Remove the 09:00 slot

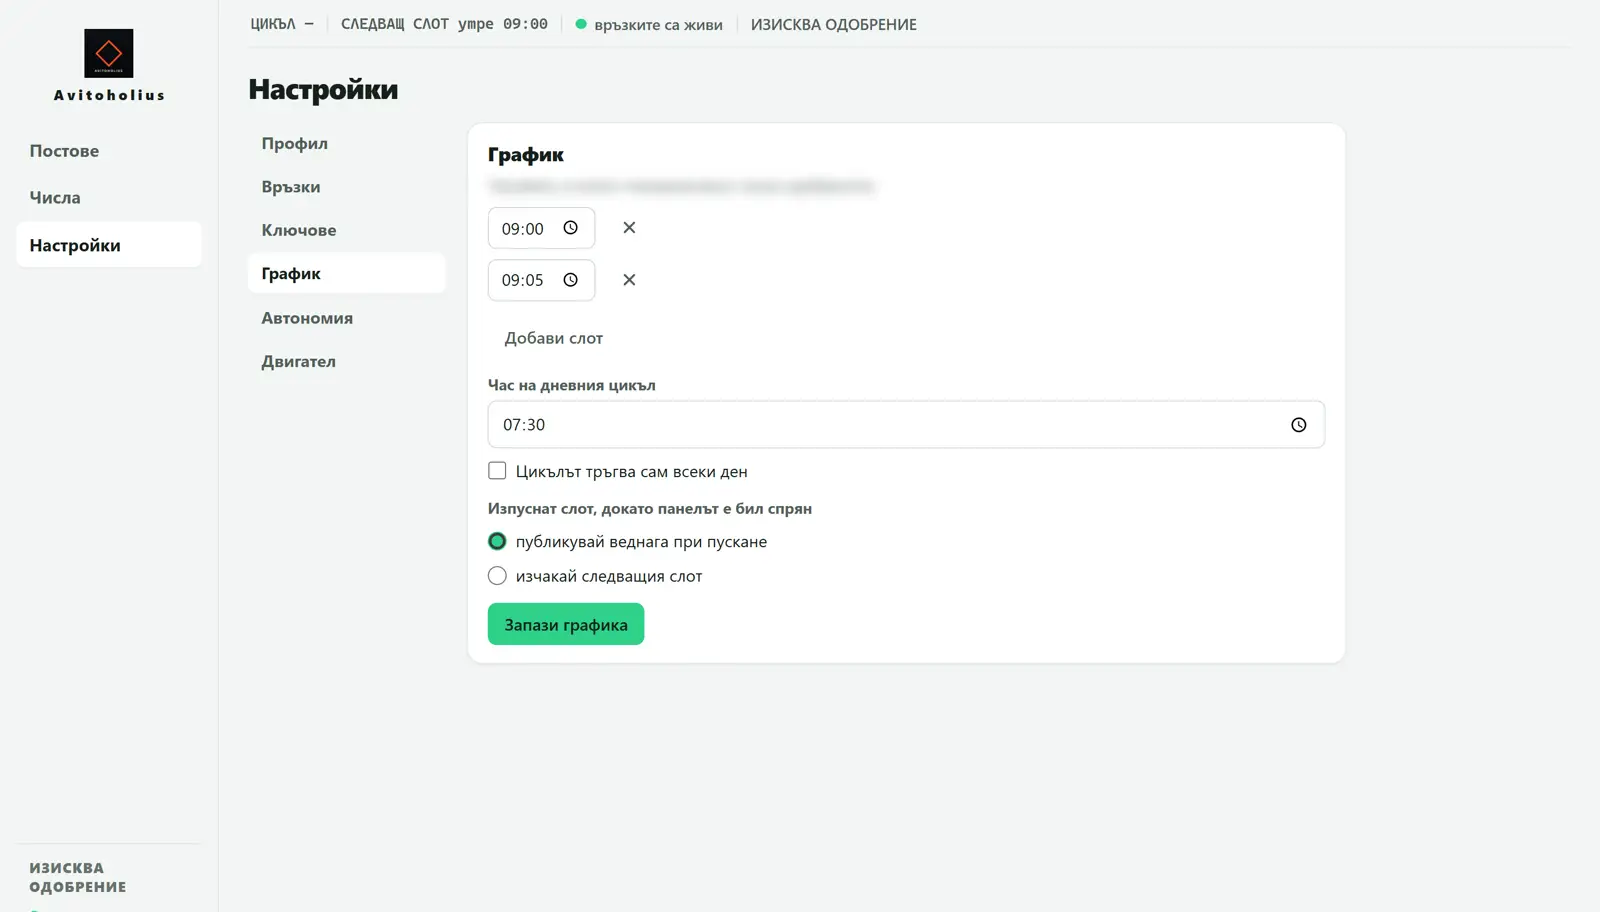pos(629,228)
